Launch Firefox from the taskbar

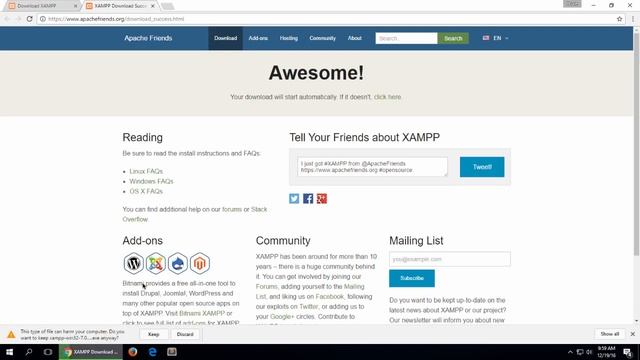click(133, 352)
